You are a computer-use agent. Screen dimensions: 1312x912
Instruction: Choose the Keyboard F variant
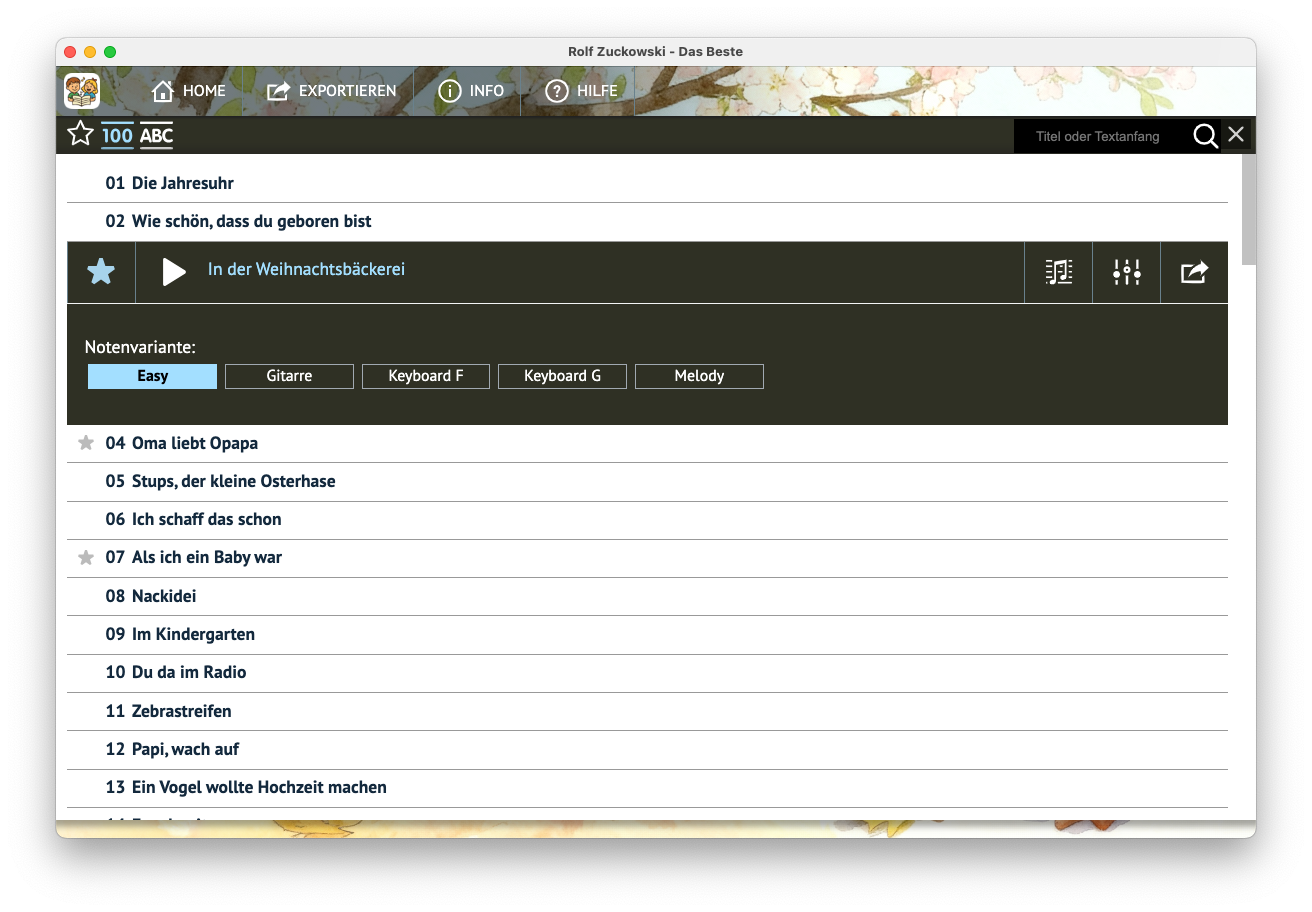tap(426, 376)
